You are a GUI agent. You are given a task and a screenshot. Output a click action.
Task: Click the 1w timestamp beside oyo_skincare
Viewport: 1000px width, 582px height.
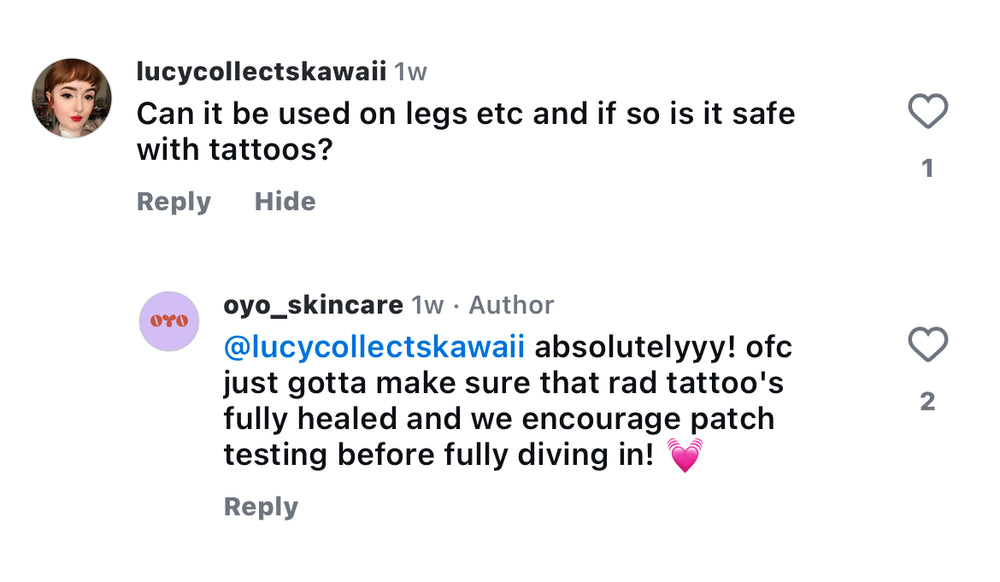coord(428,305)
